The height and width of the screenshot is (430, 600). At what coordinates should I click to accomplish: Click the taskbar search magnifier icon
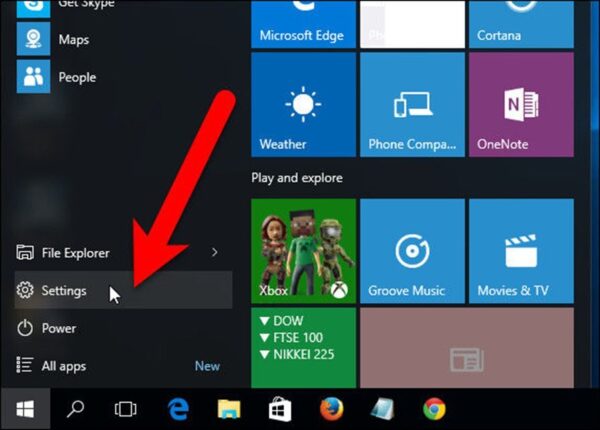[x=76, y=409]
